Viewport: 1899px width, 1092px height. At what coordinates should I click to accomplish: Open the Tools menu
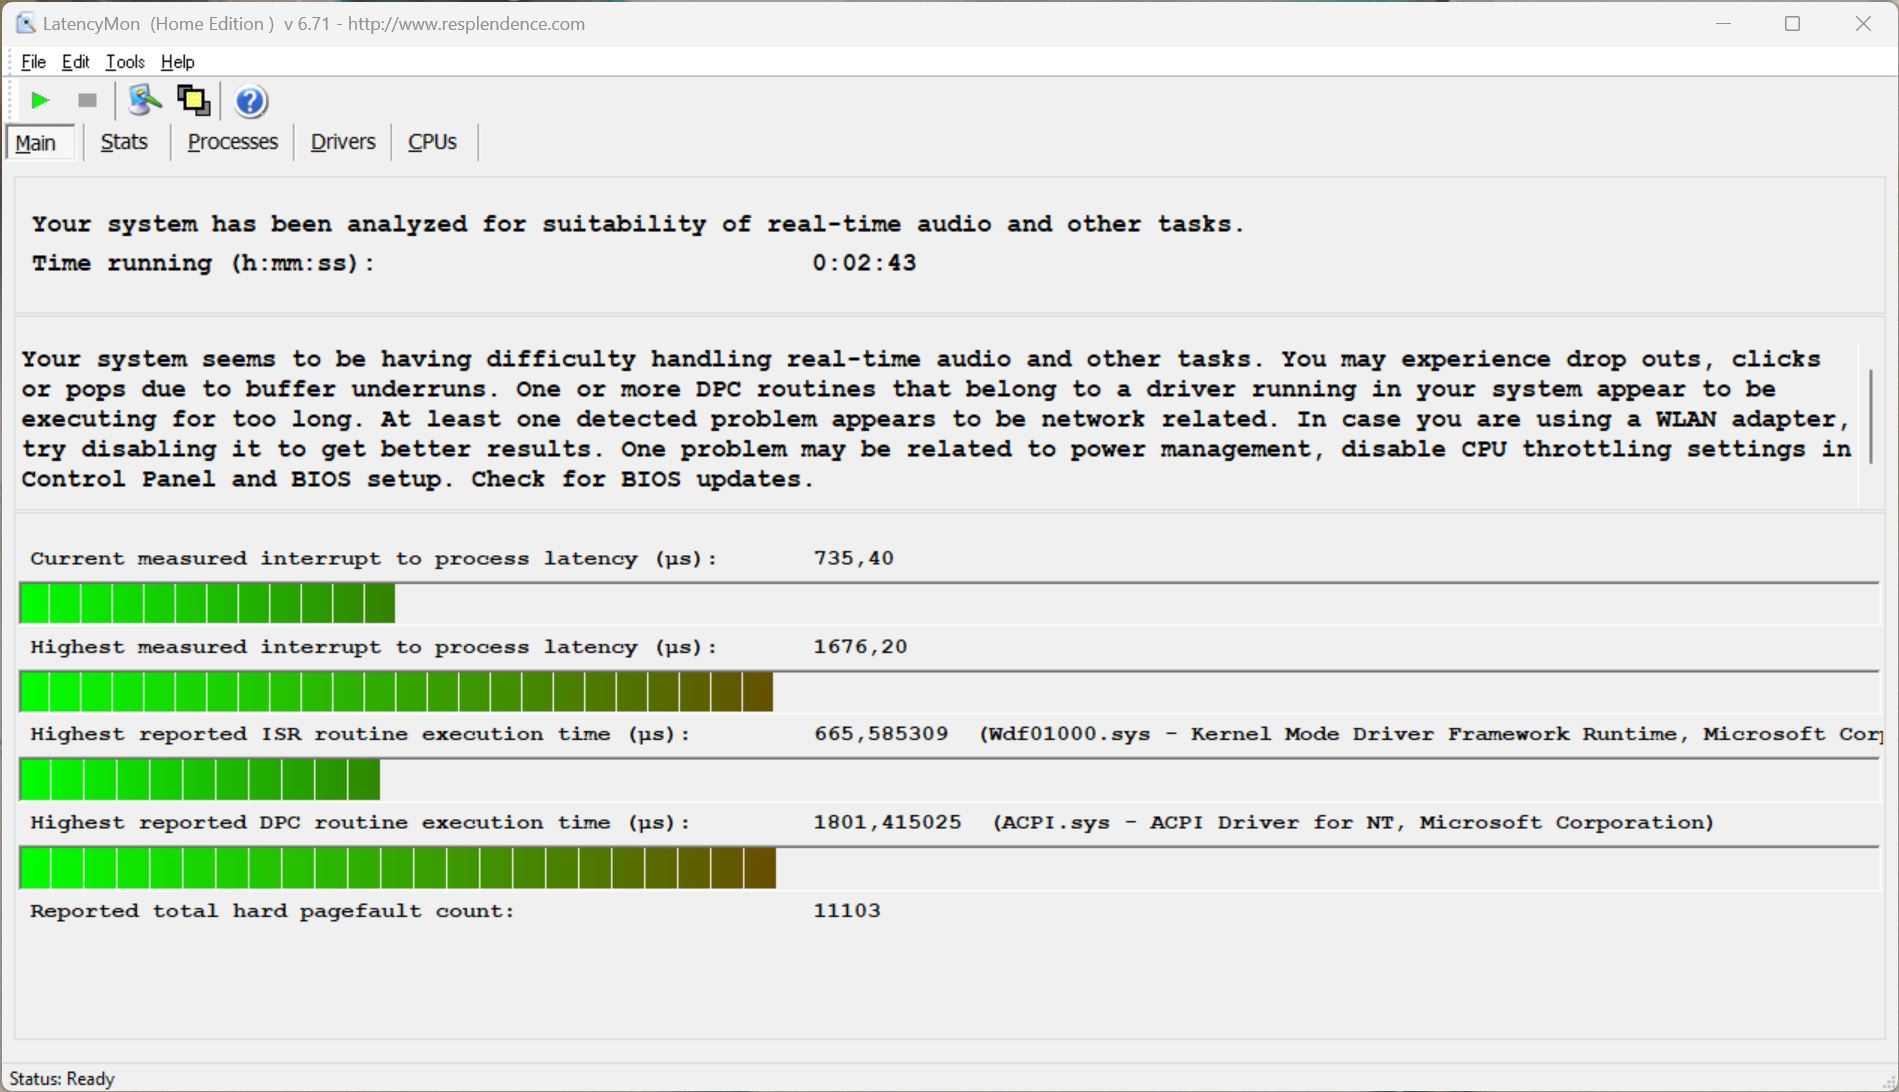[125, 62]
